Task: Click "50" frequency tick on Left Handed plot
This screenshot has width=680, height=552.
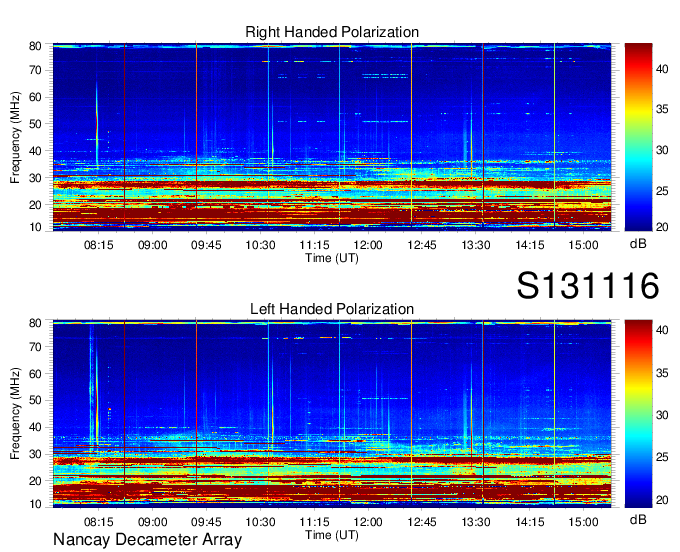Action: (35, 400)
